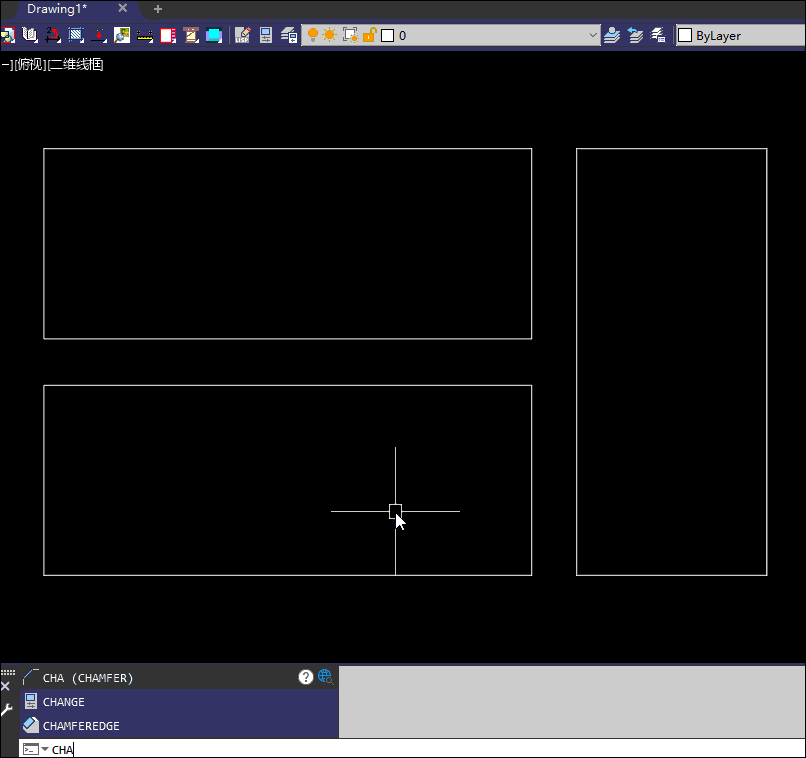Toggle layer 0 viewport freeze icon
This screenshot has height=758, width=806.
(351, 35)
